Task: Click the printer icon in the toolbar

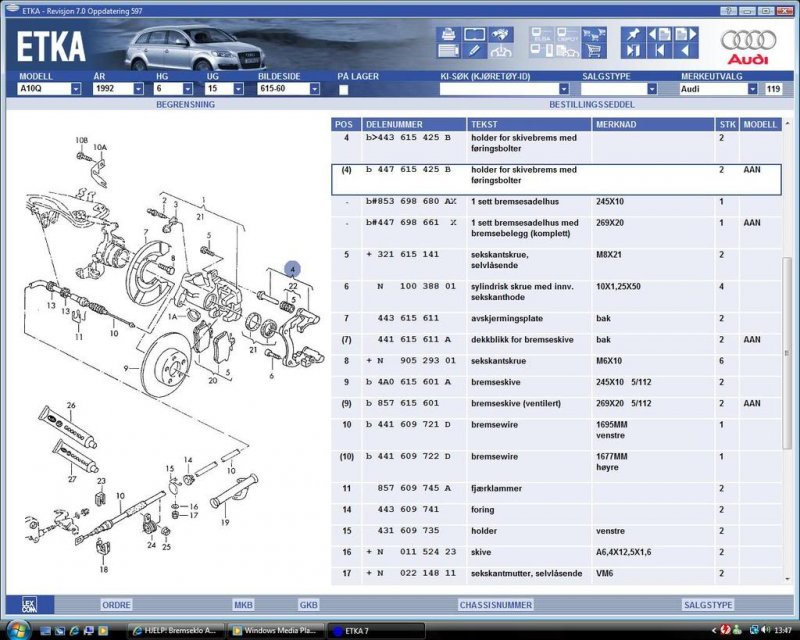Action: [x=447, y=33]
